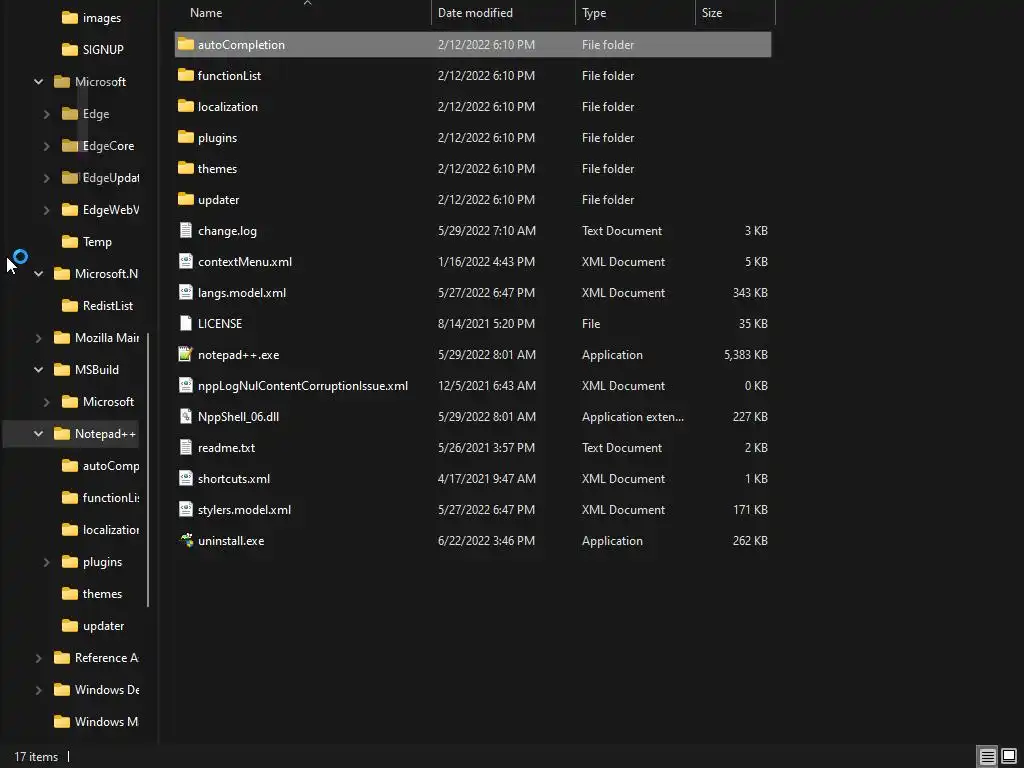
Task: Switch to details view using status bar icon
Action: [987, 756]
